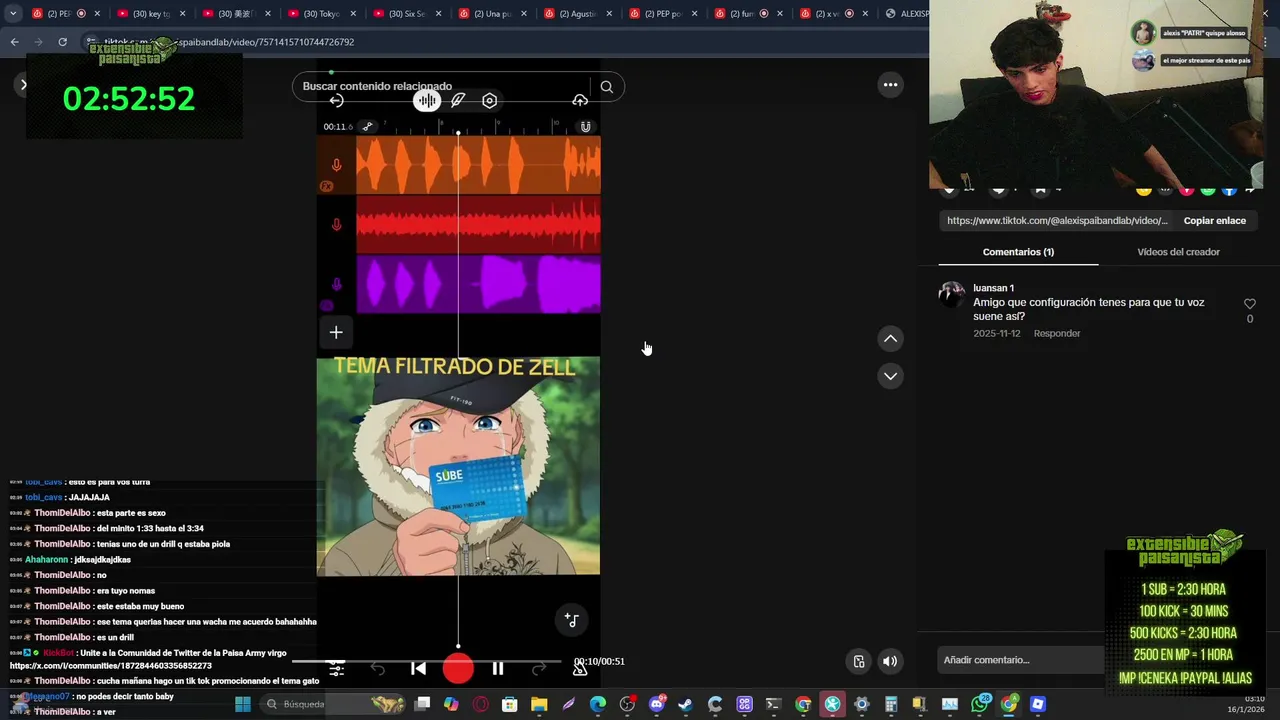Toggle the magnet snap icon on the timeline

(x=585, y=127)
